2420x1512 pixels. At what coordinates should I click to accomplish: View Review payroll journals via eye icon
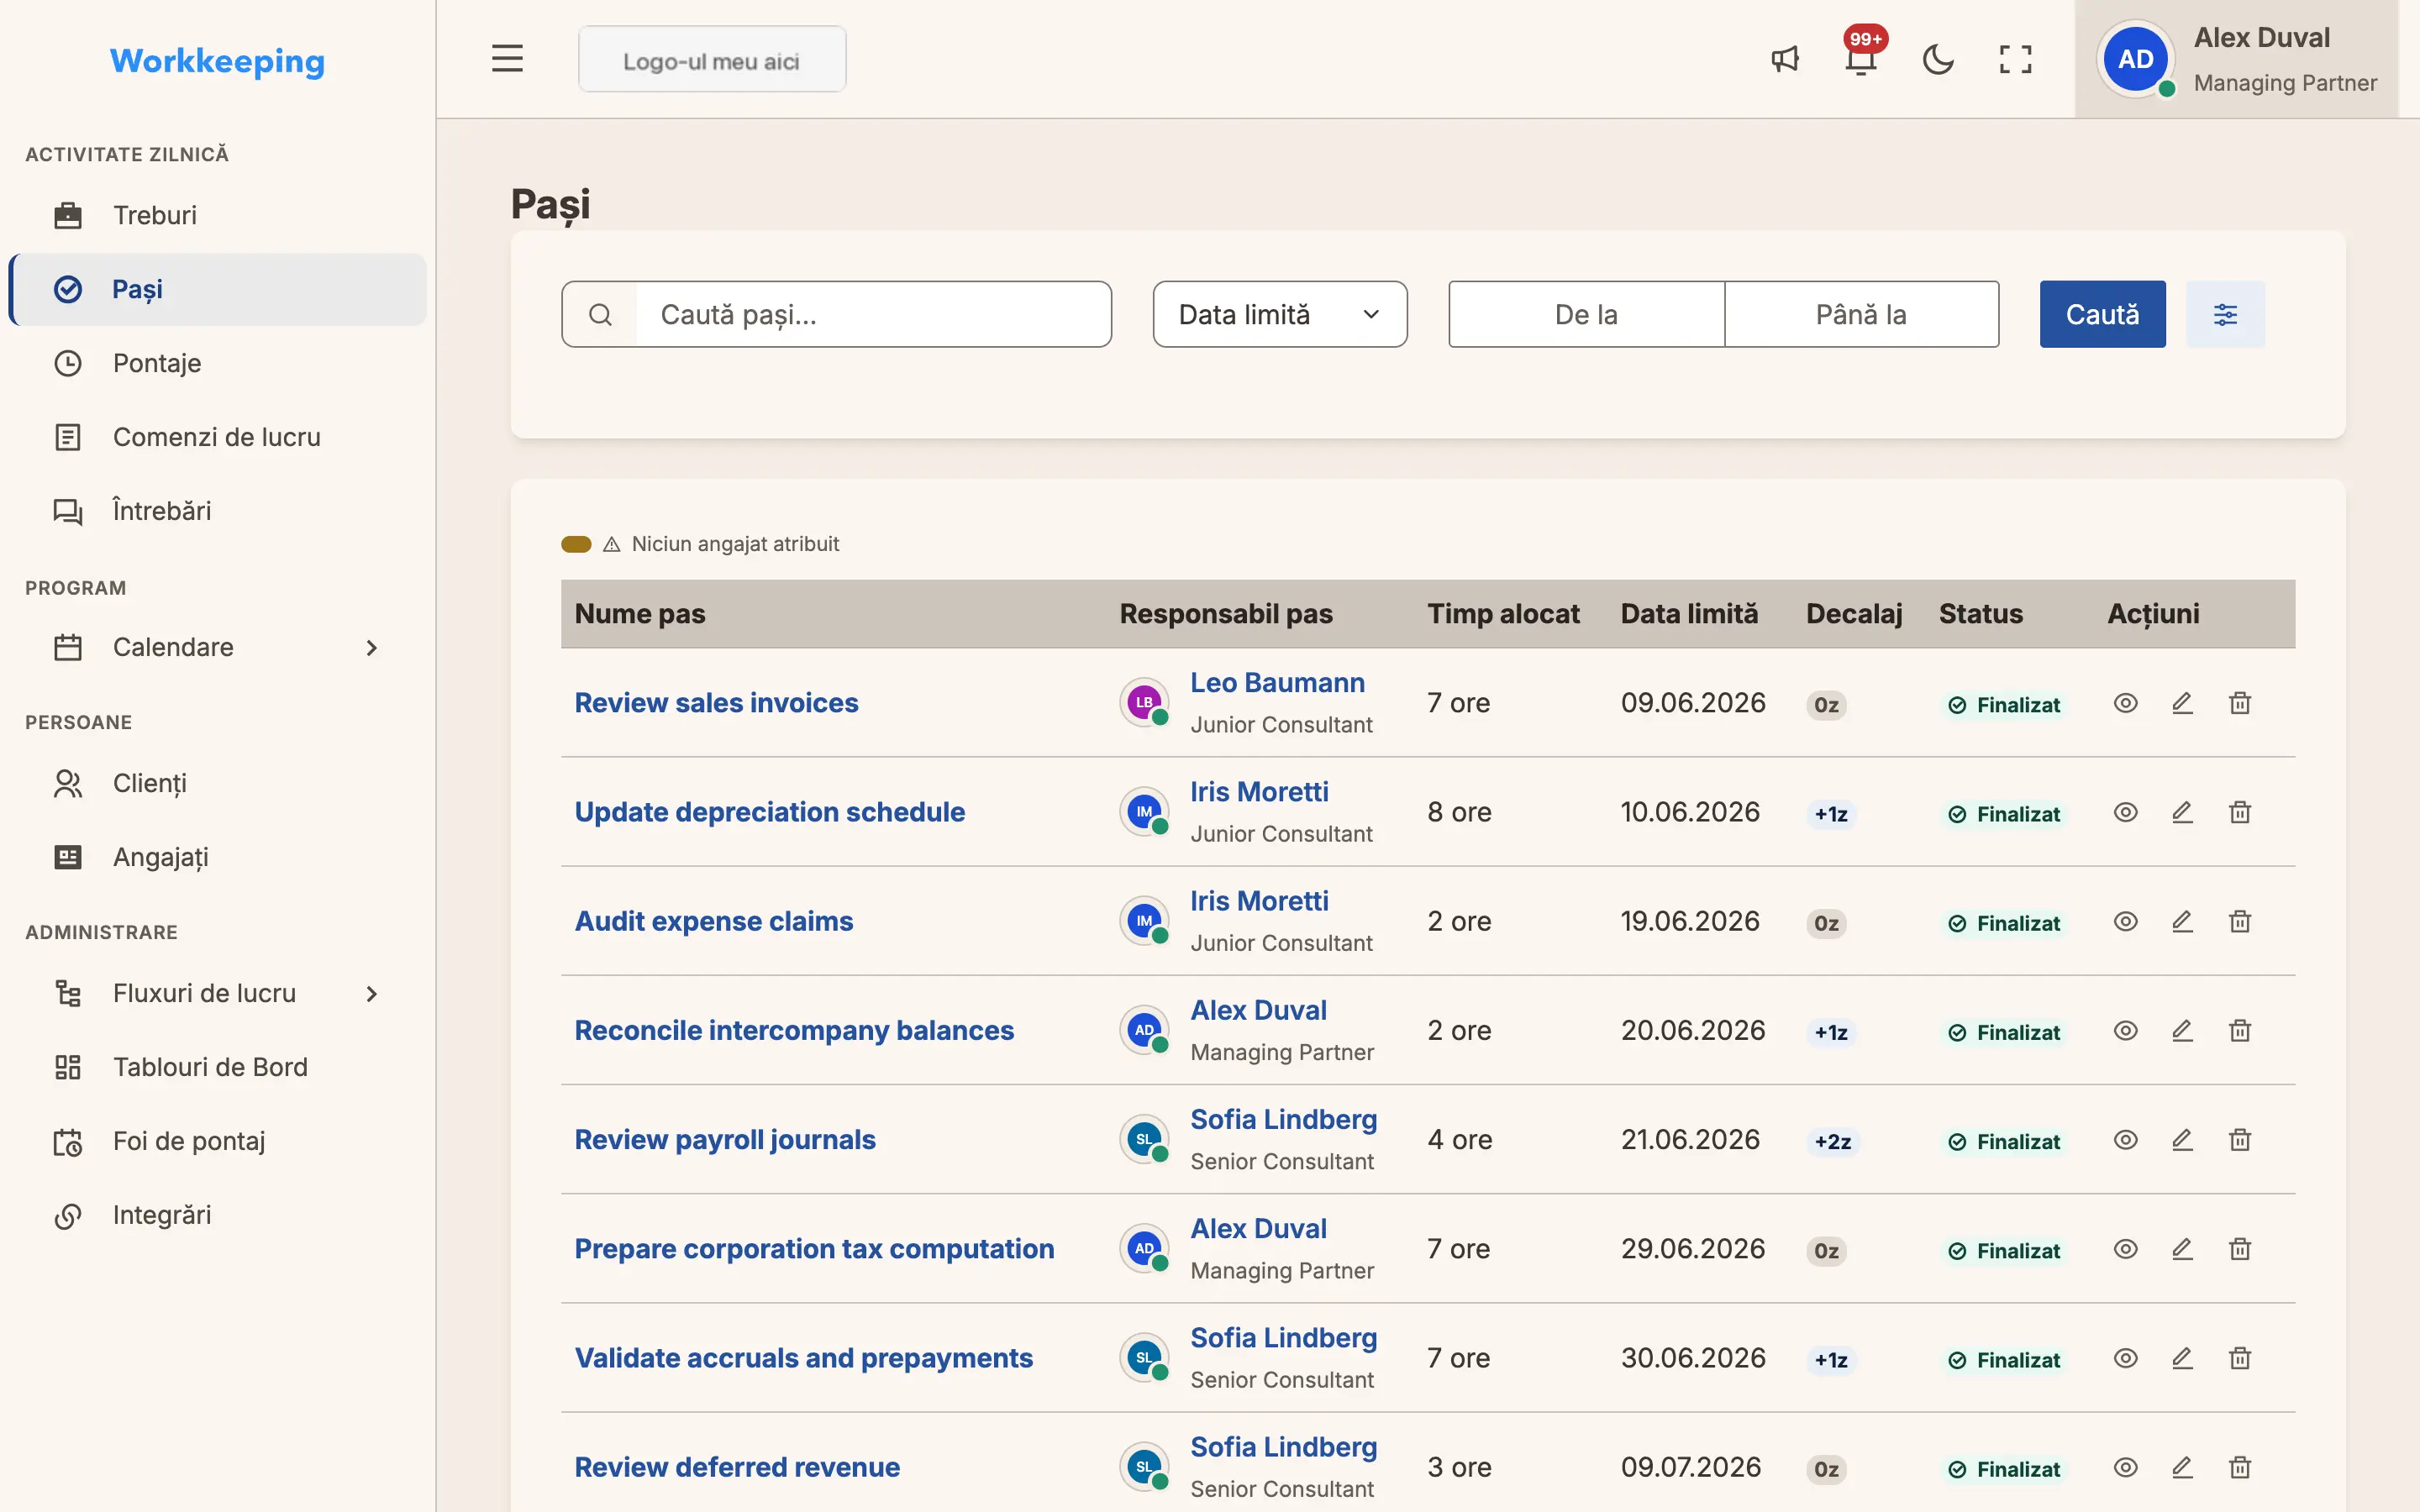2125,1139
